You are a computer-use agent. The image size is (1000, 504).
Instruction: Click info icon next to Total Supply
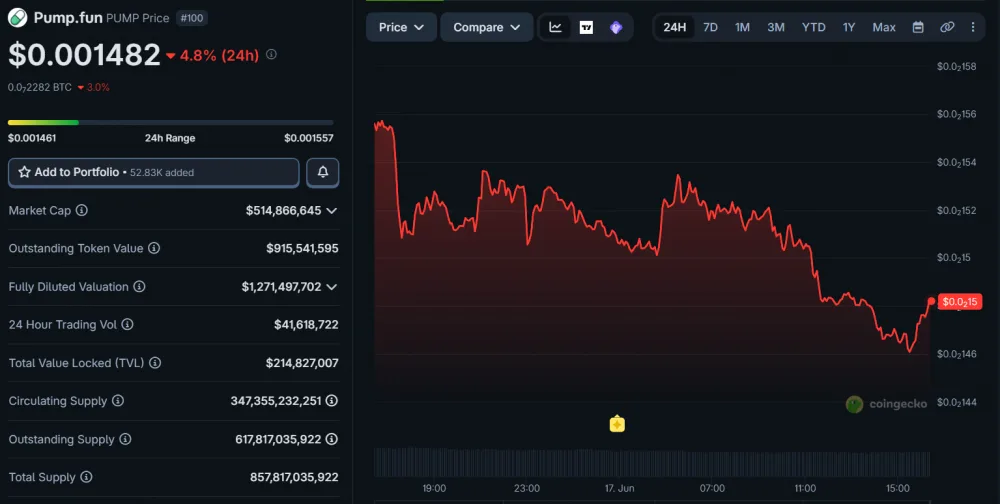pyautogui.click(x=86, y=477)
